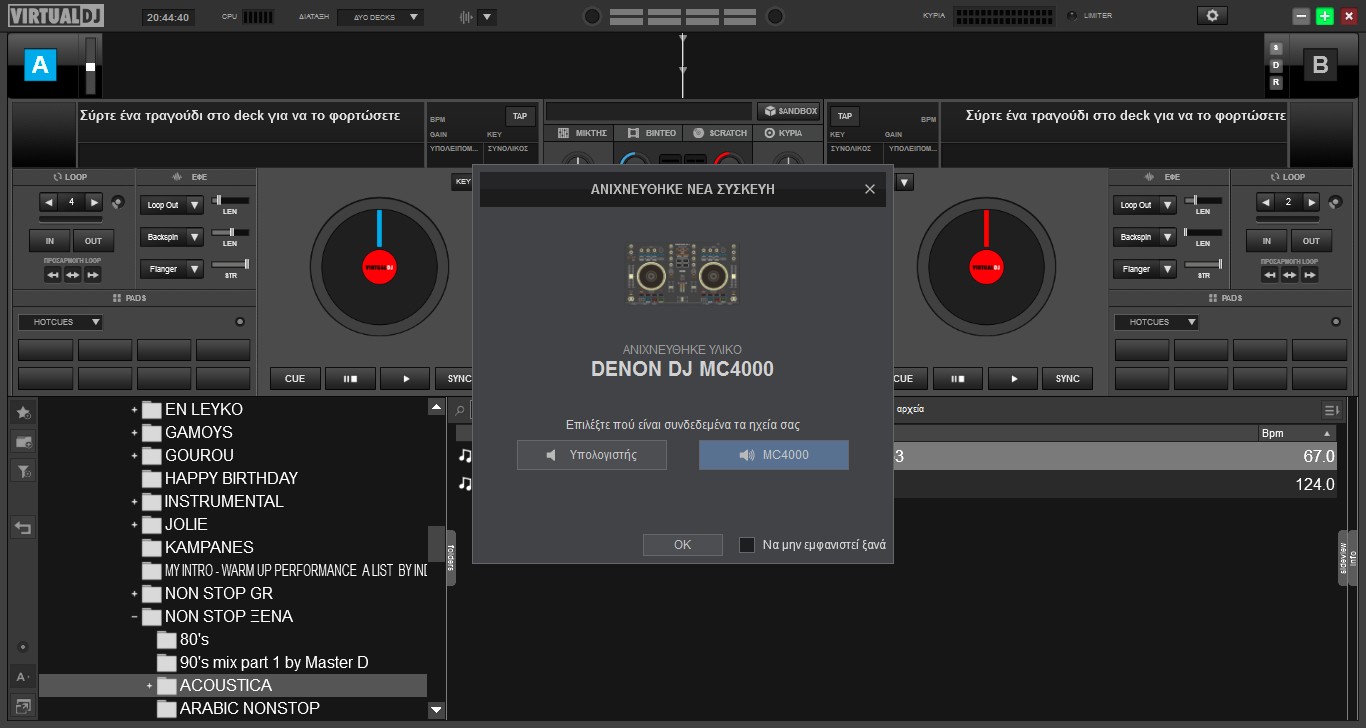Expand the ACOUSTICA folder
This screenshot has height=728, width=1366.
coord(149,686)
